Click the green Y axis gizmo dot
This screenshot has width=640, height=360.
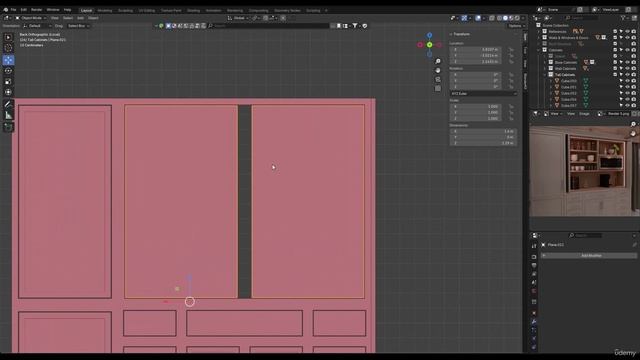pyautogui.click(x=429, y=44)
